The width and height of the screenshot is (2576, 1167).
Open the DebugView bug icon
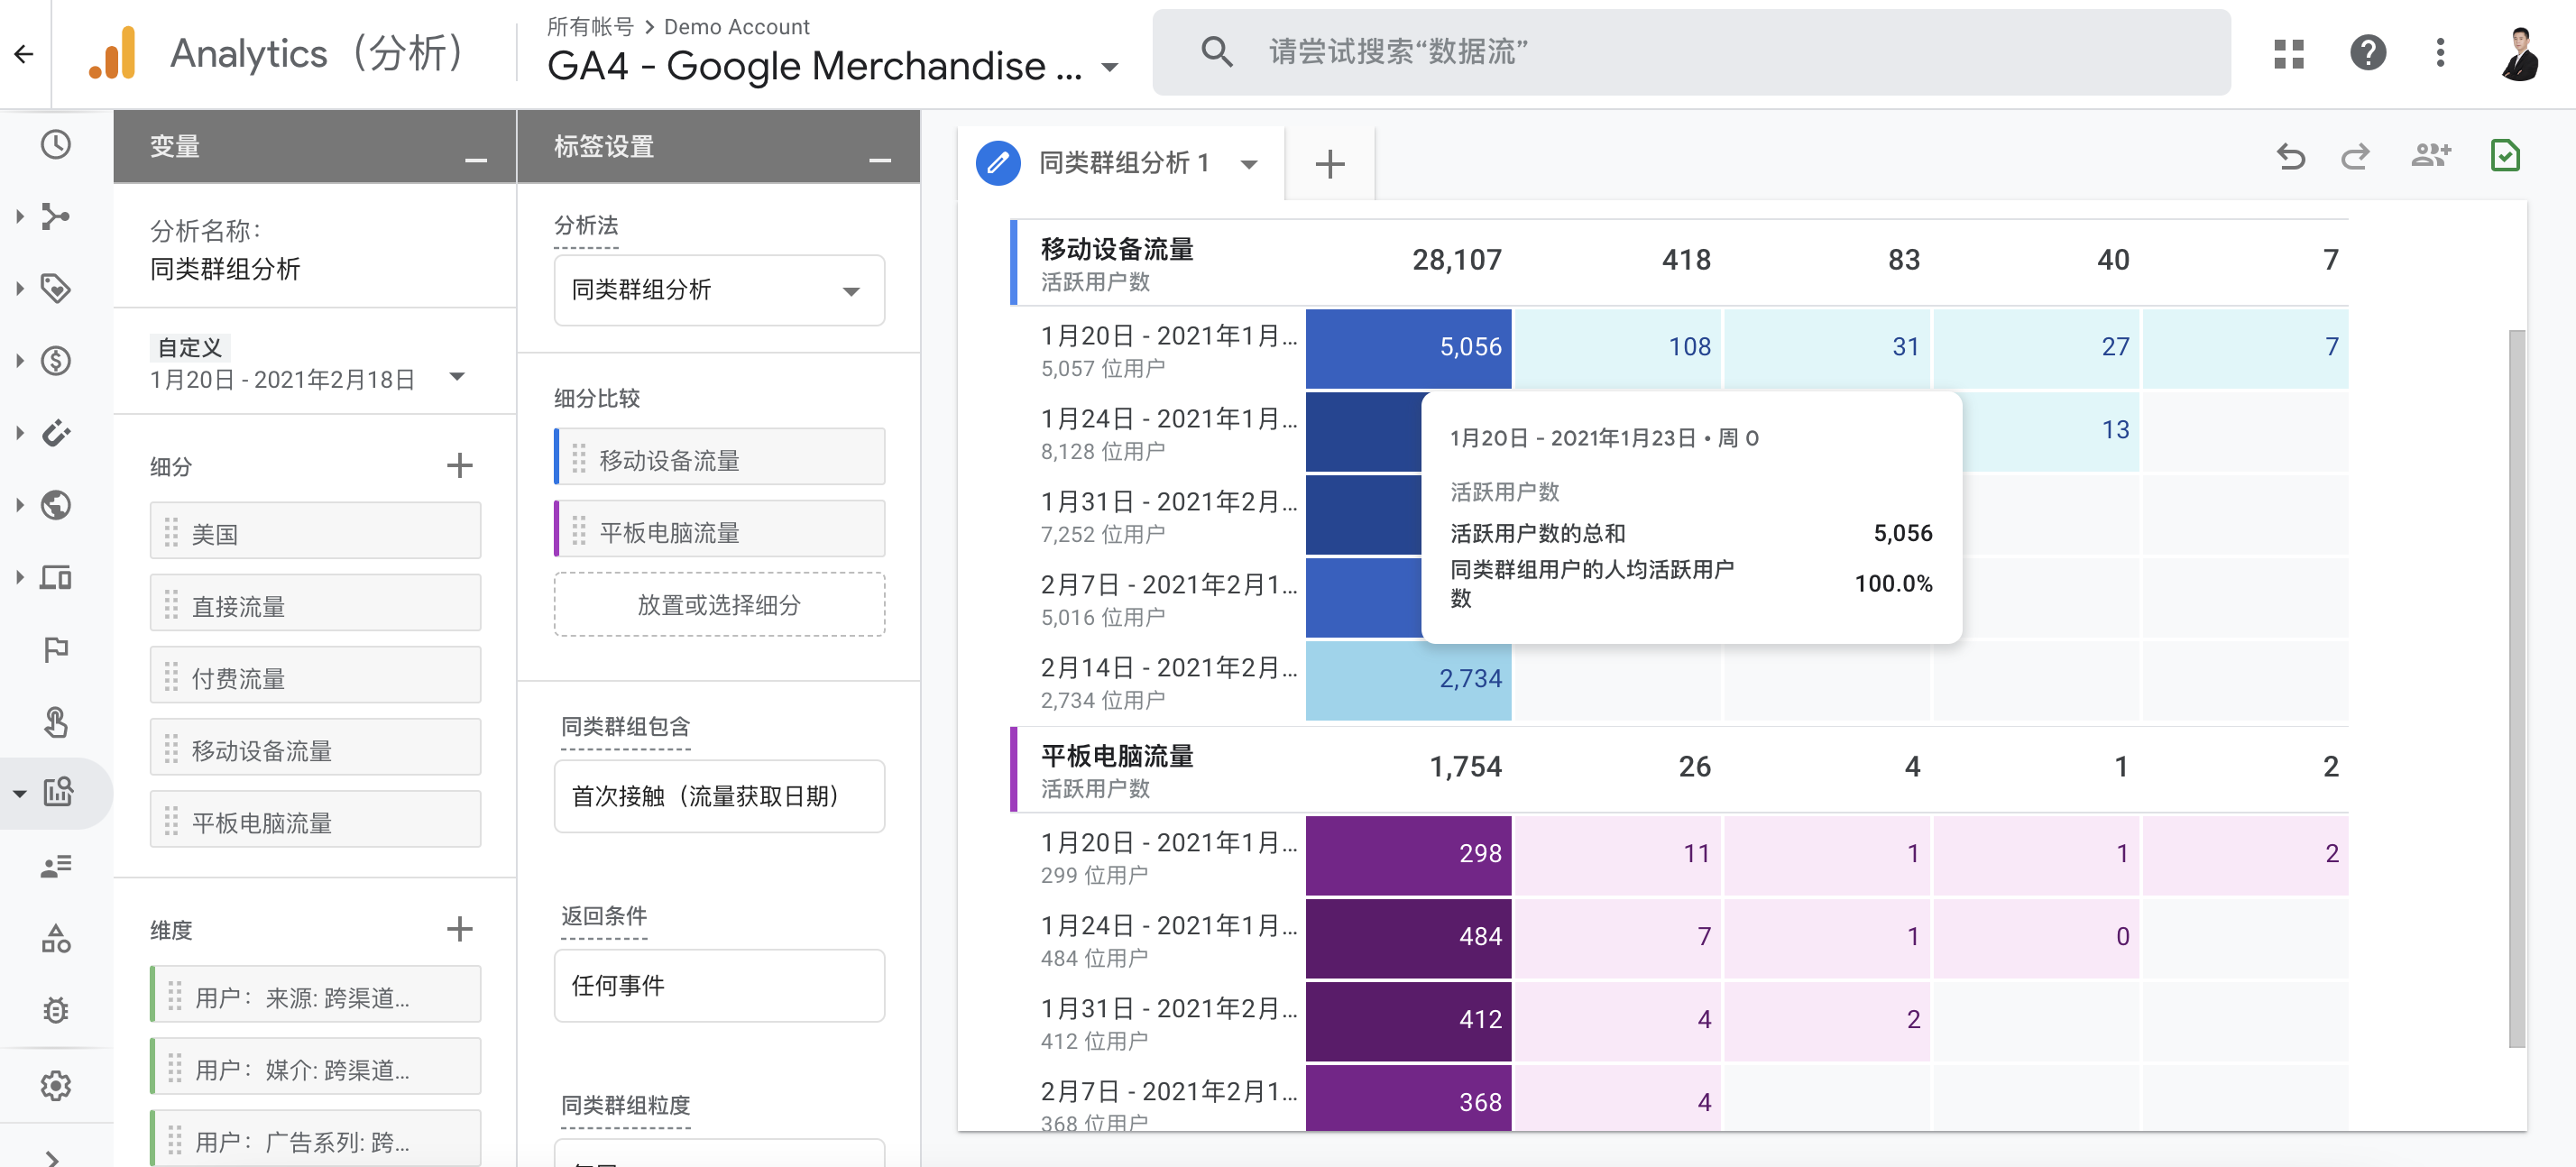pos(56,1011)
